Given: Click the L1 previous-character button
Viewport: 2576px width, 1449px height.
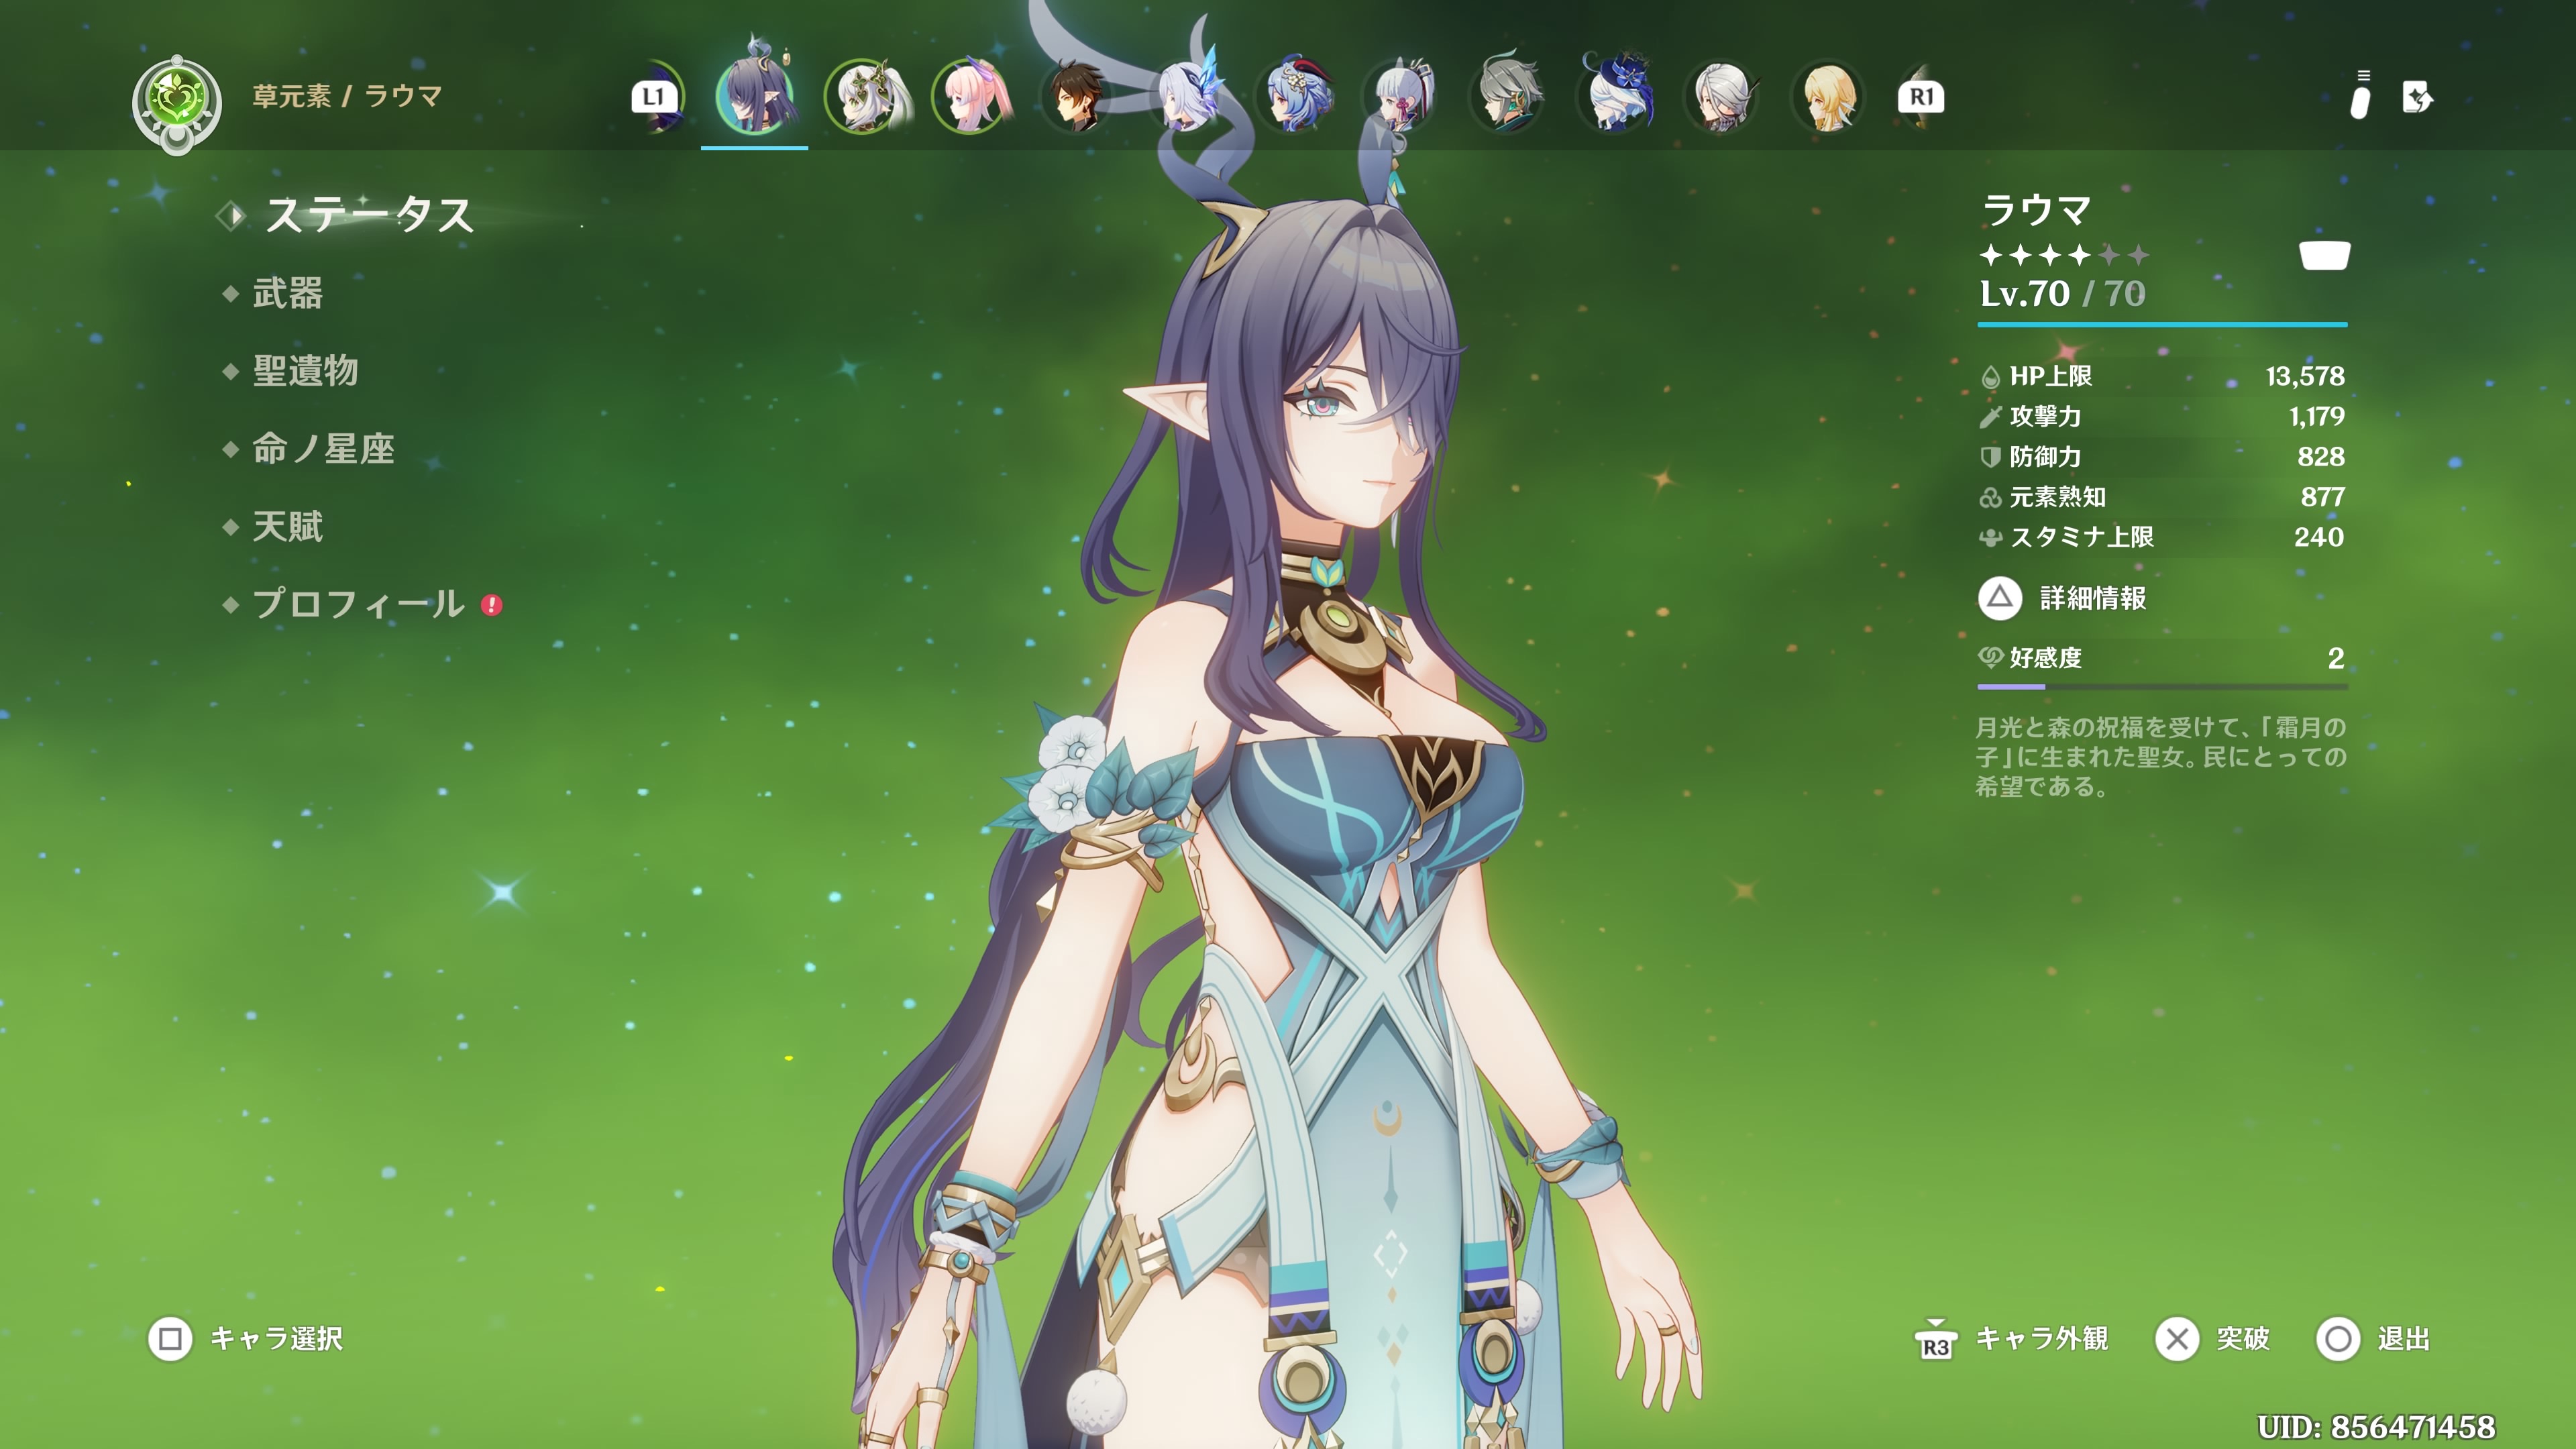Looking at the screenshot, I should point(653,97).
